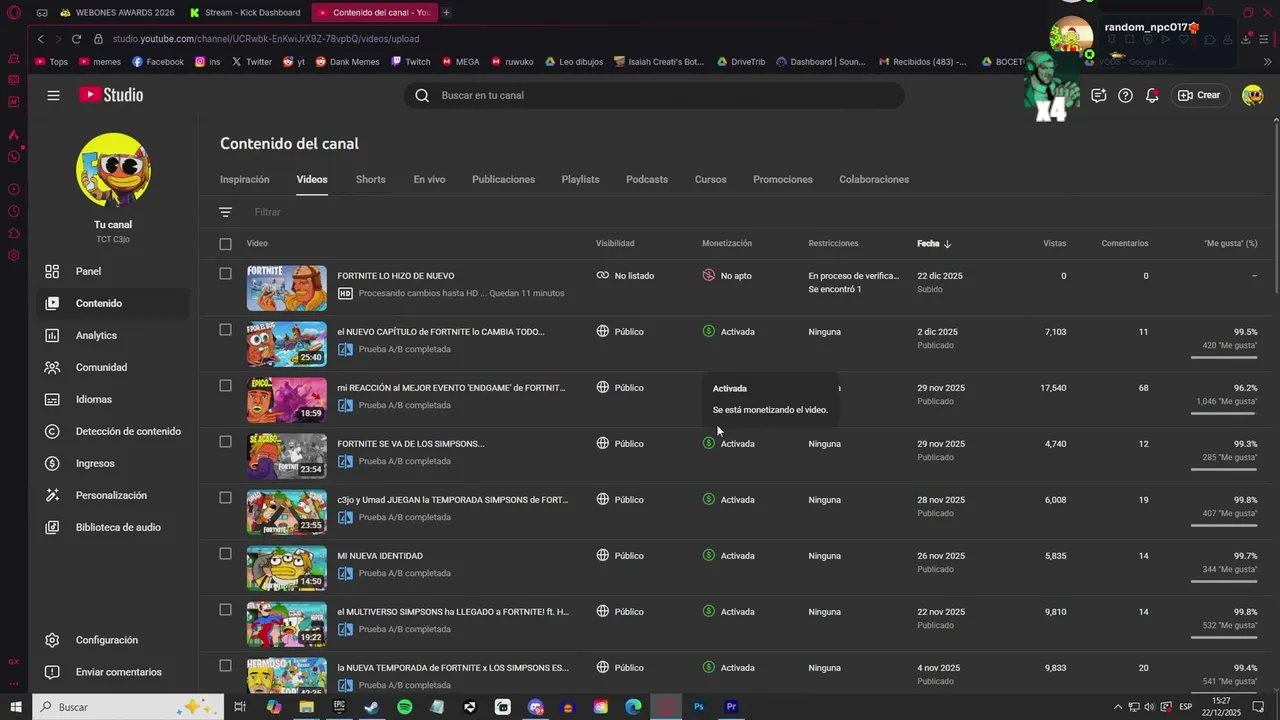The width and height of the screenshot is (1280, 720).
Task: Check mi REACCIÓN al MEJOR EVENTO video
Action: coord(225,386)
